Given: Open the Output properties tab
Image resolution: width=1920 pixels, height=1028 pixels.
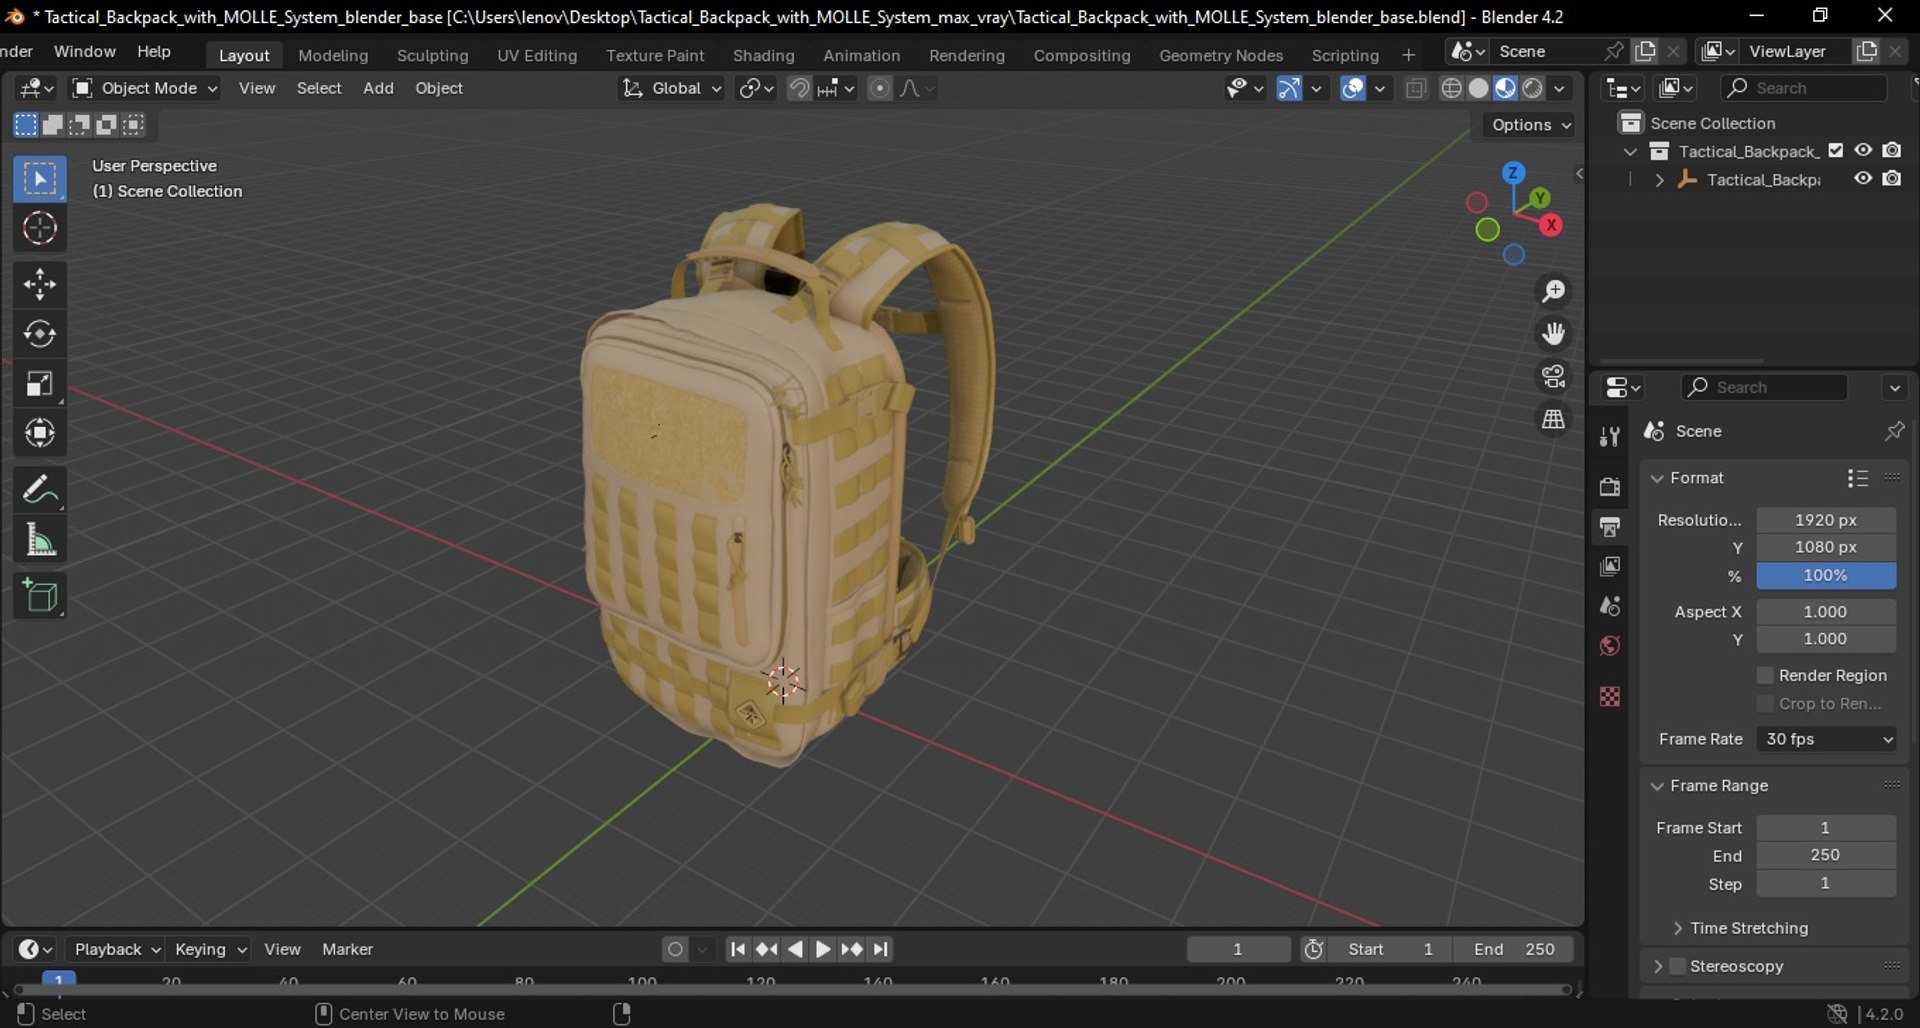Looking at the screenshot, I should point(1609,526).
